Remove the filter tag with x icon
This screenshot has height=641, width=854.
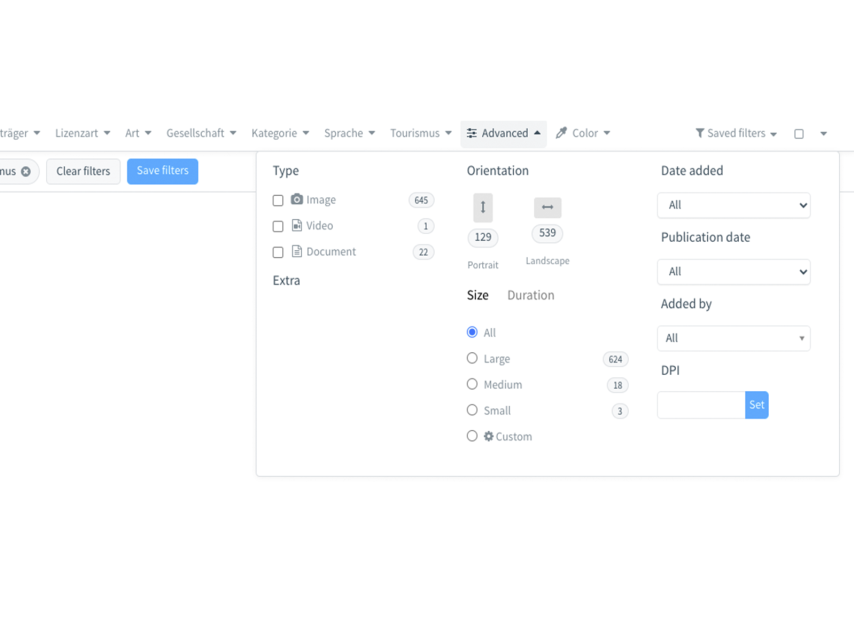[26, 172]
